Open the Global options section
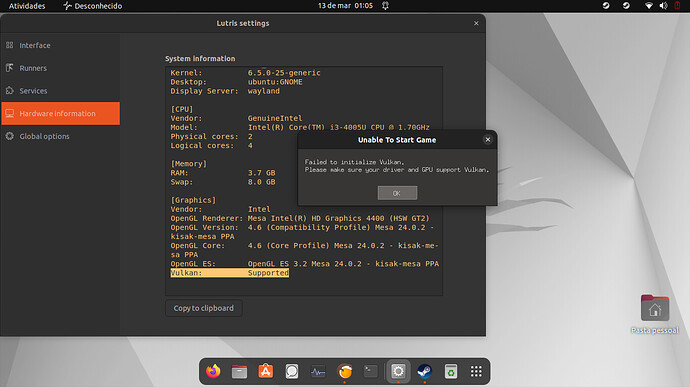690x387 pixels. 60,136
